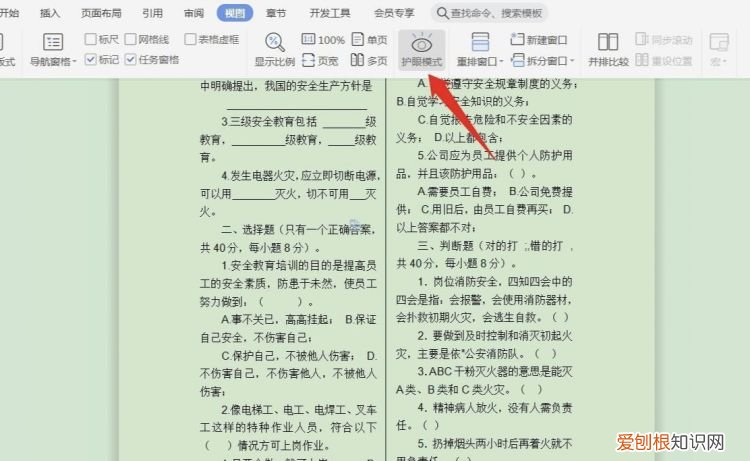750x461 pixels.
Task: Click 并排比较 side-by-side compare
Action: coord(608,50)
